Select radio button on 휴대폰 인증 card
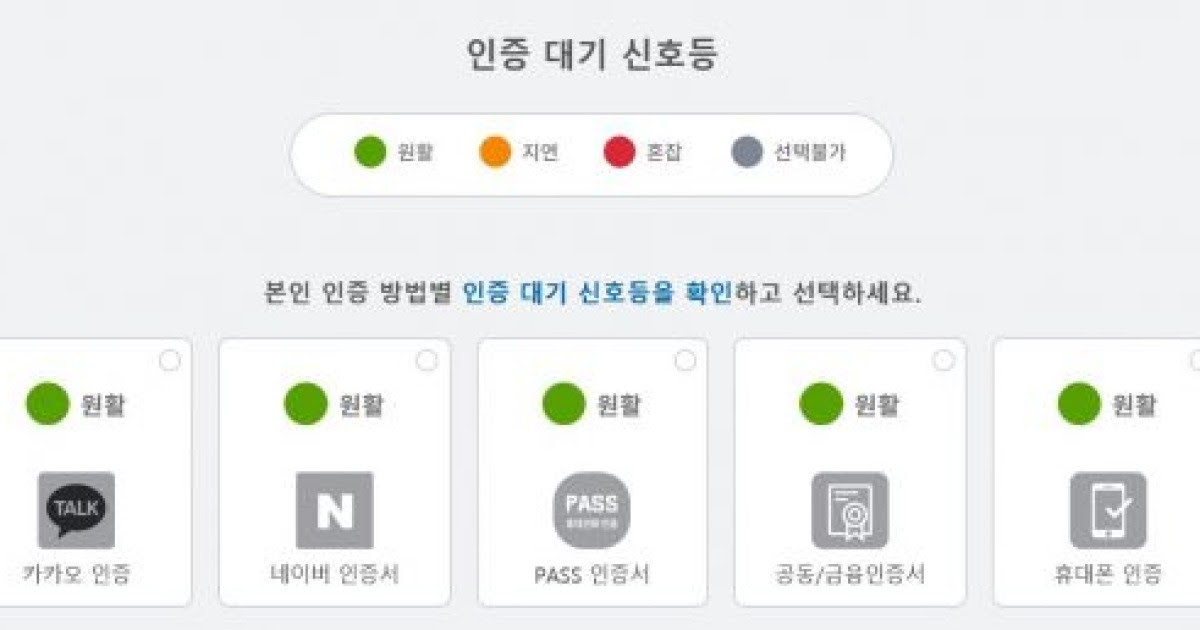Viewport: 1200px width, 630px height. 1195,361
